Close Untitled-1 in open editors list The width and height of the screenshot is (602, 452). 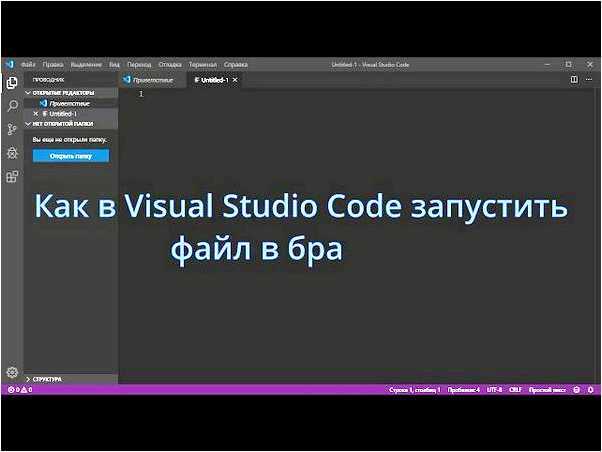pyautogui.click(x=36, y=114)
